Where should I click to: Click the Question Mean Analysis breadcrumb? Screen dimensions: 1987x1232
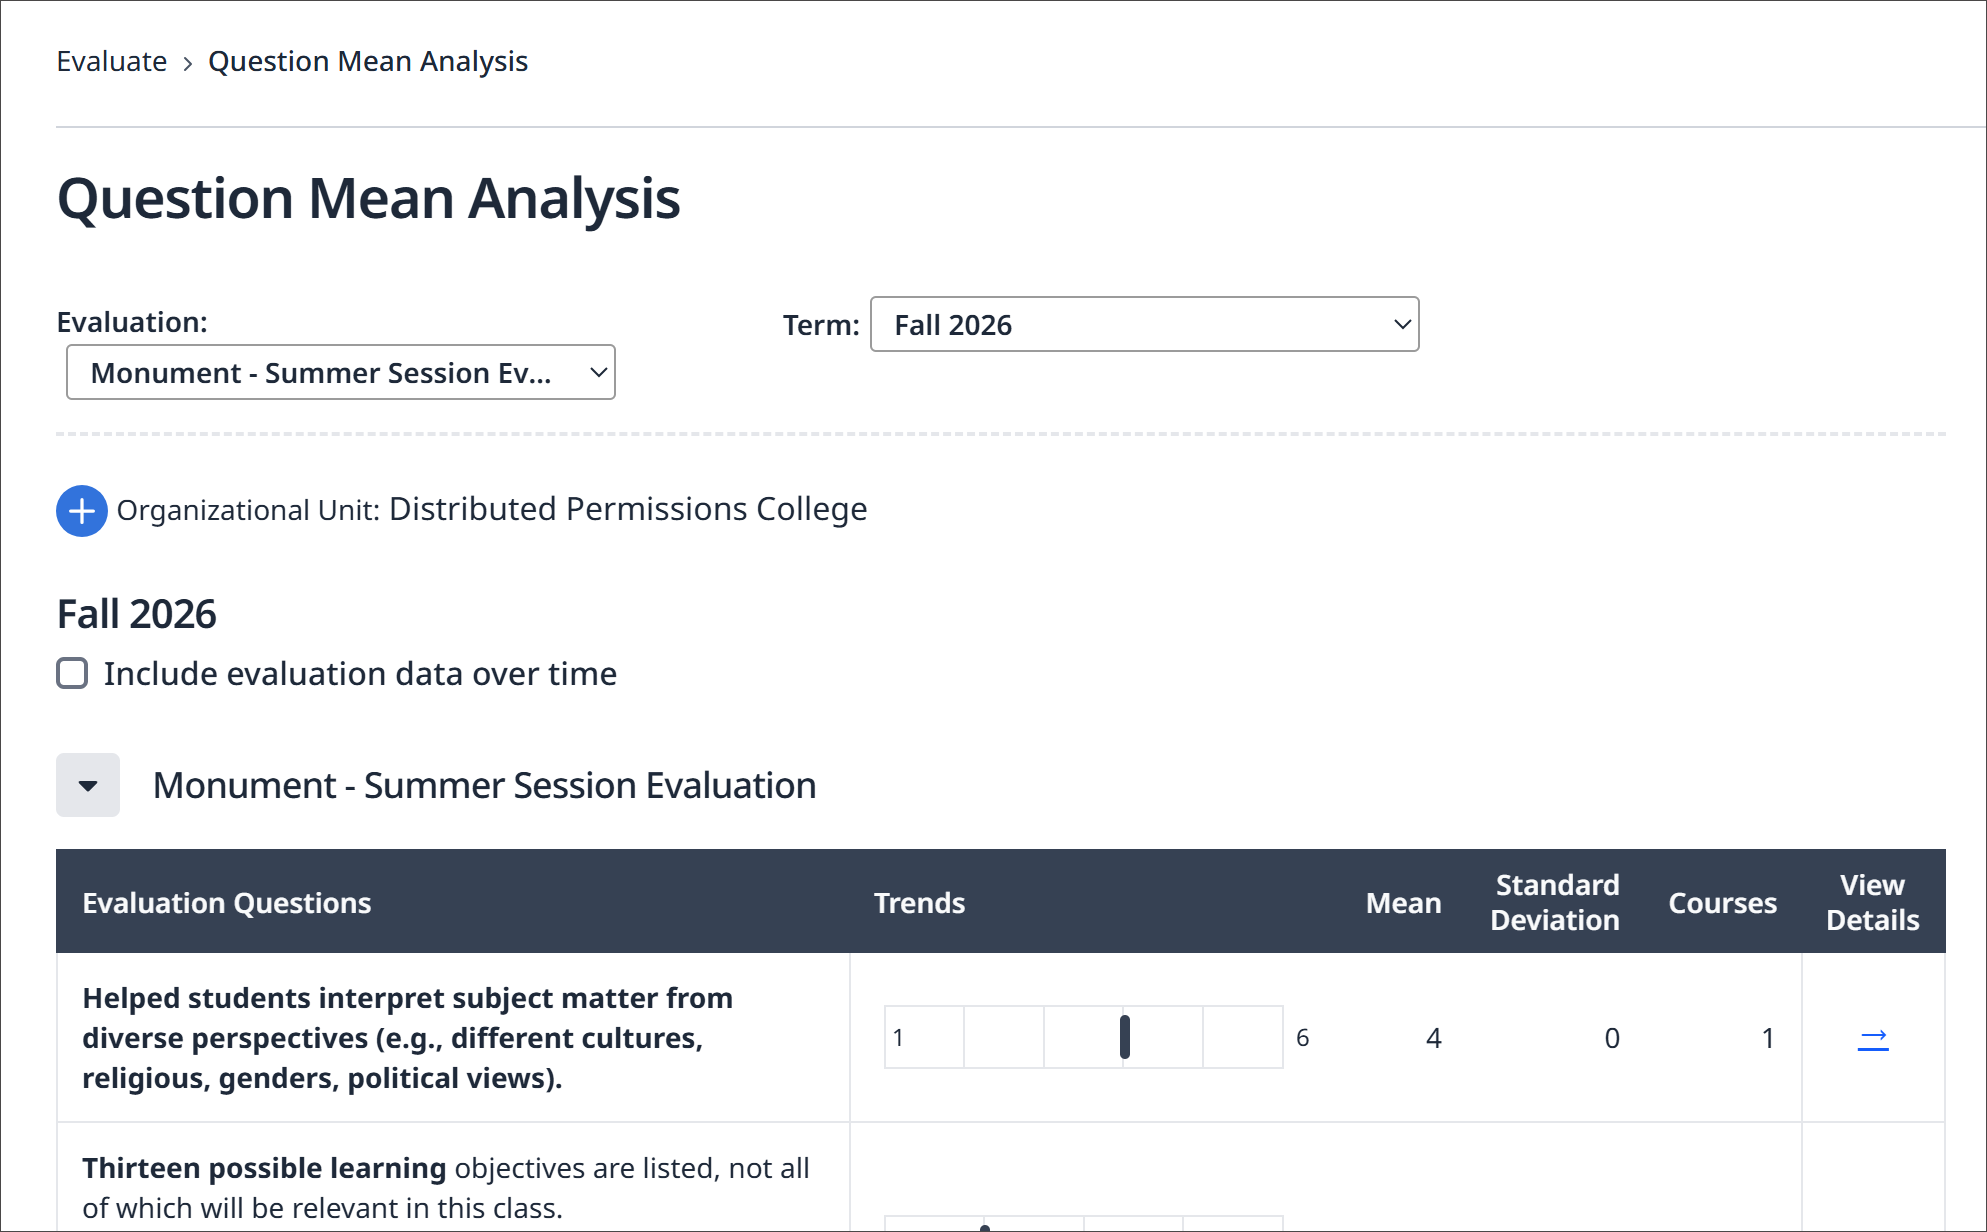(368, 62)
